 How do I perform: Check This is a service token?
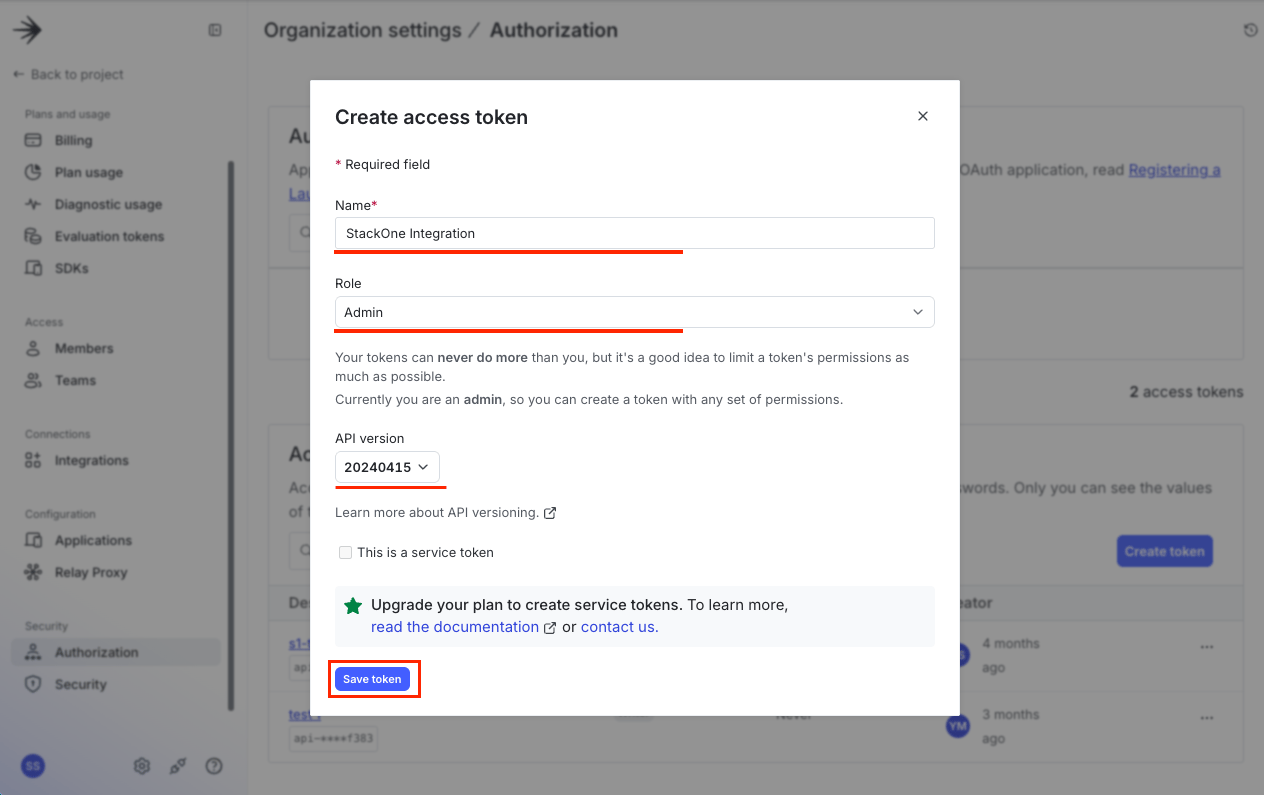(x=345, y=552)
